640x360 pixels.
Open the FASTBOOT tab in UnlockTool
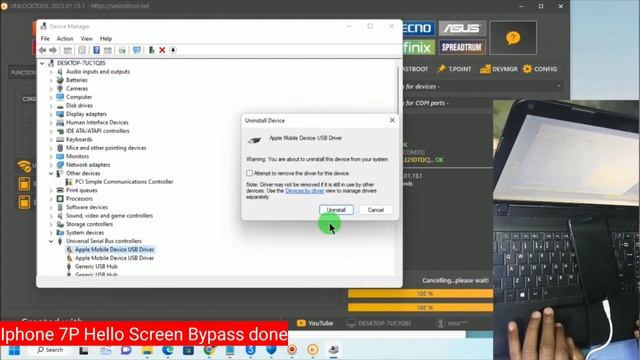416,69
